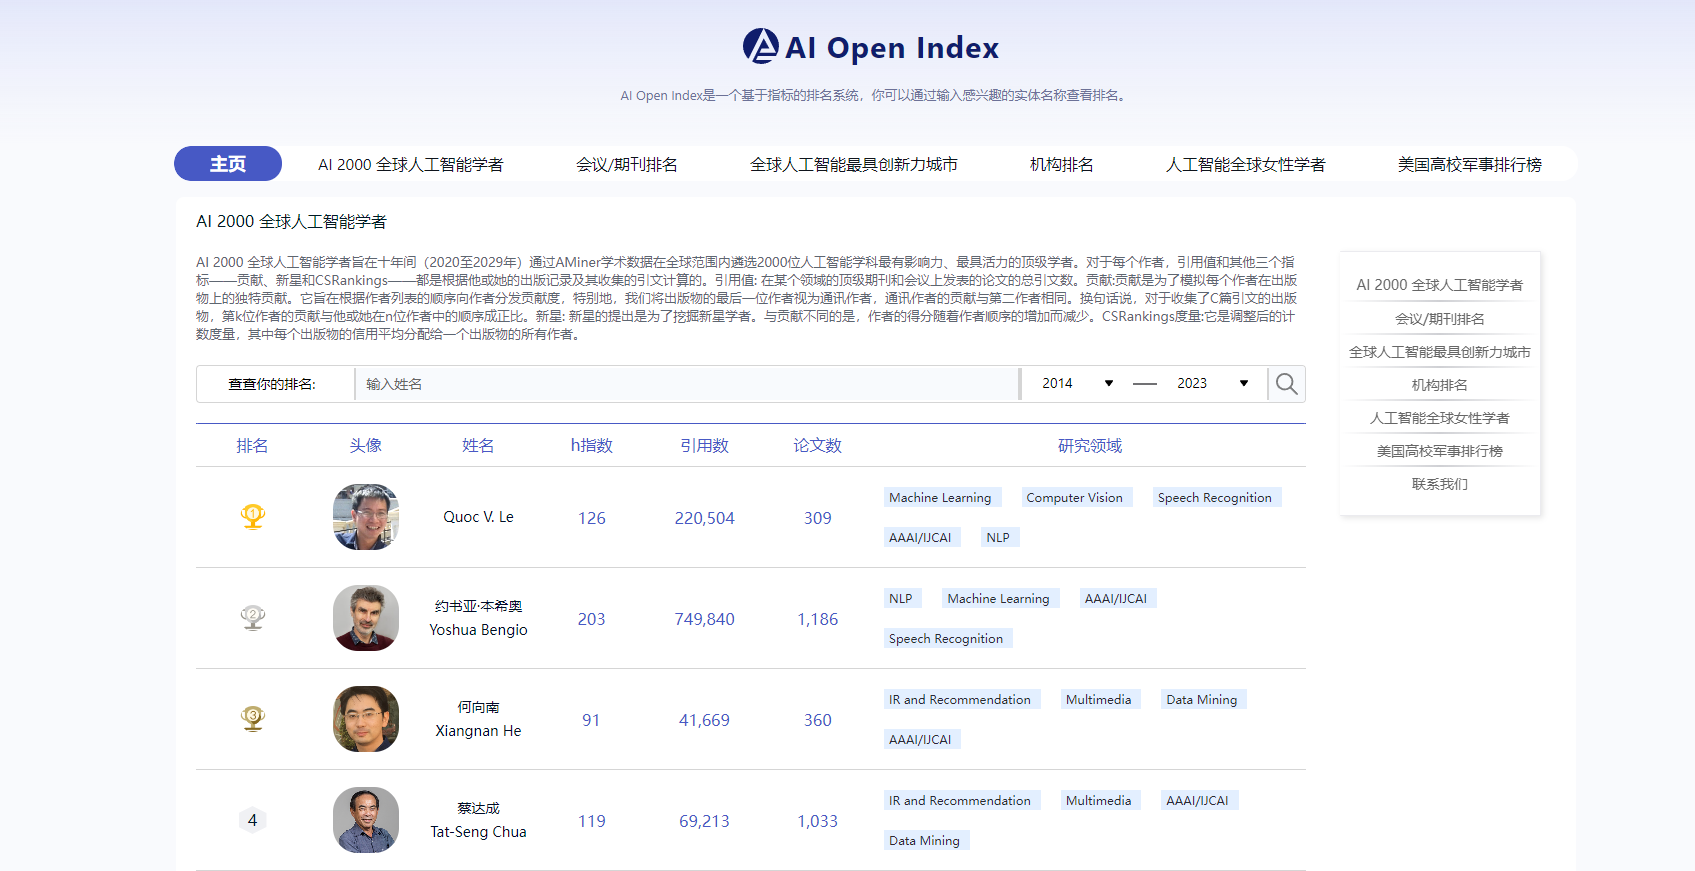Switch to 机构排名 tab
1695x871 pixels.
(1062, 164)
